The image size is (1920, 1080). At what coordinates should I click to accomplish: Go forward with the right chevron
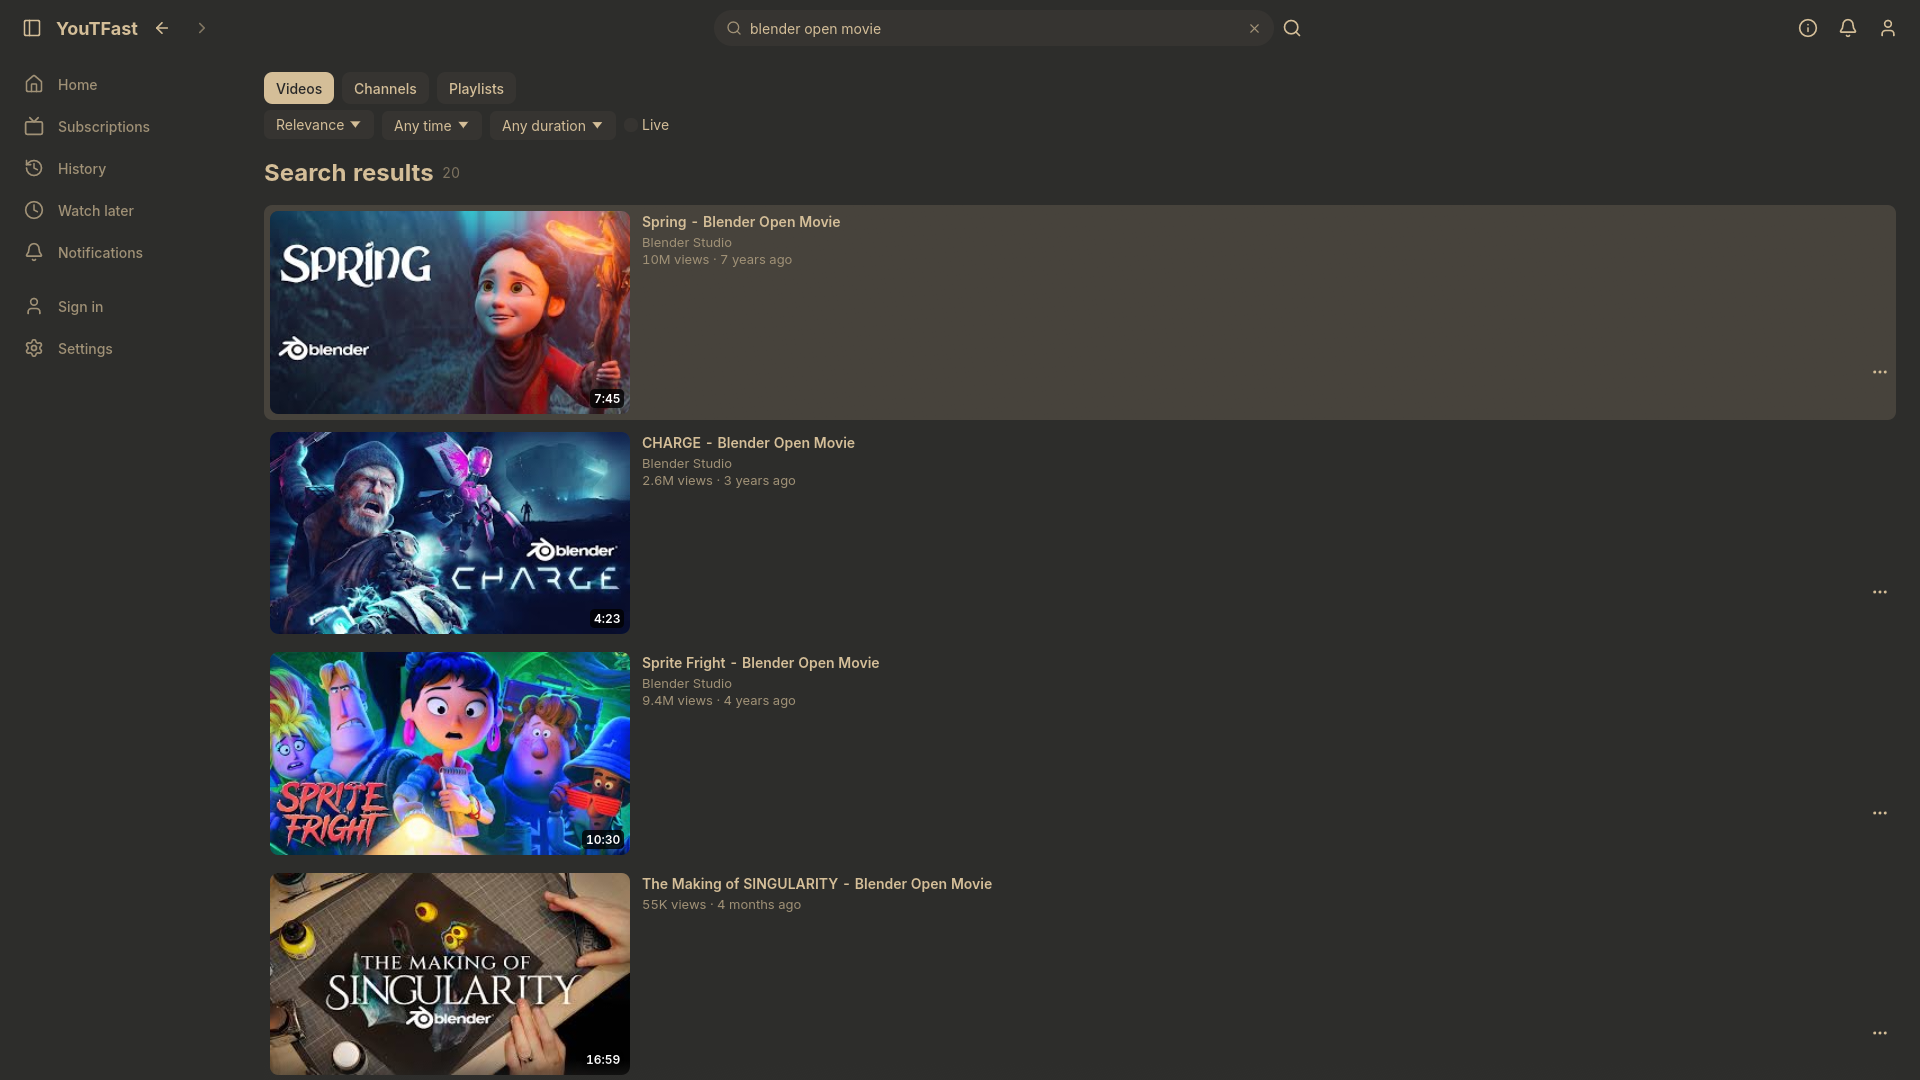coord(202,28)
